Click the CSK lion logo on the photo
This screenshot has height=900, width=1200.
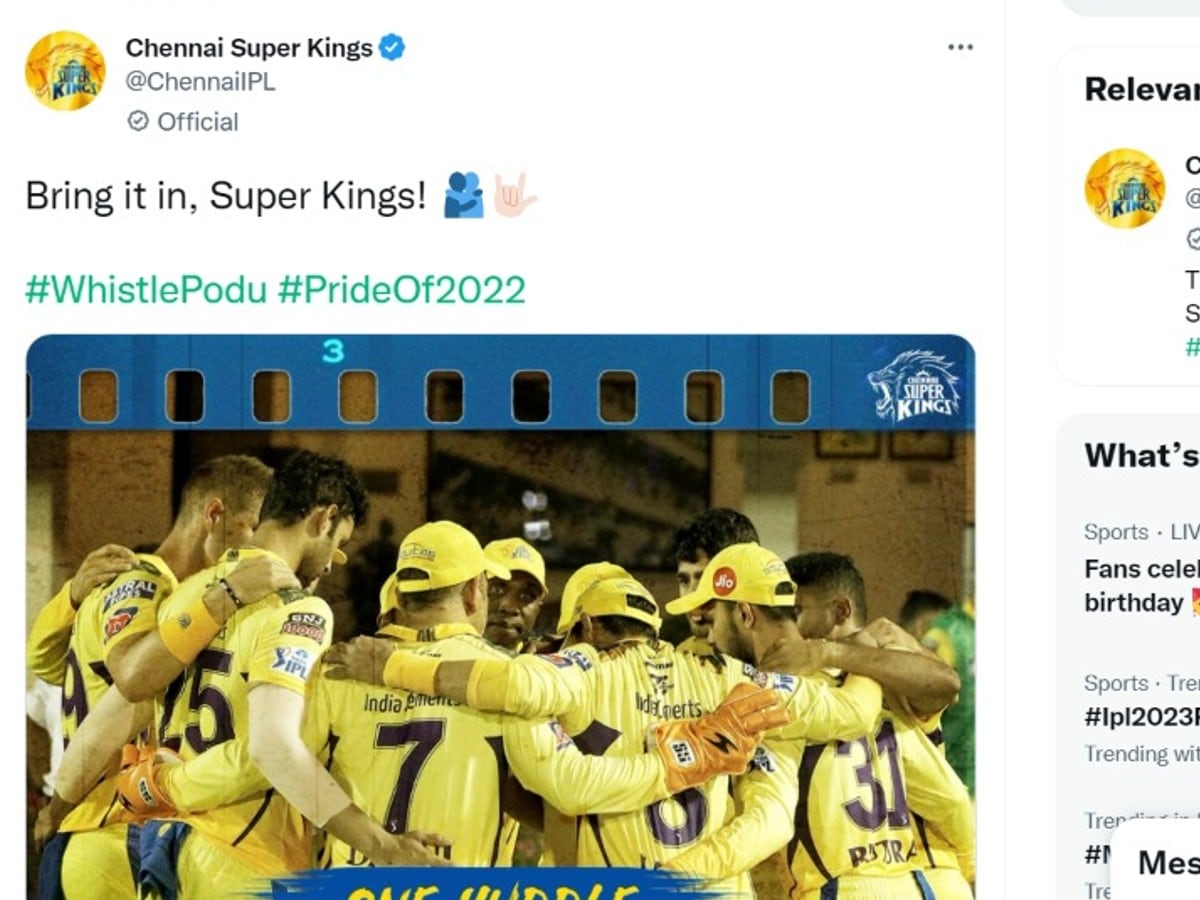coord(914,385)
